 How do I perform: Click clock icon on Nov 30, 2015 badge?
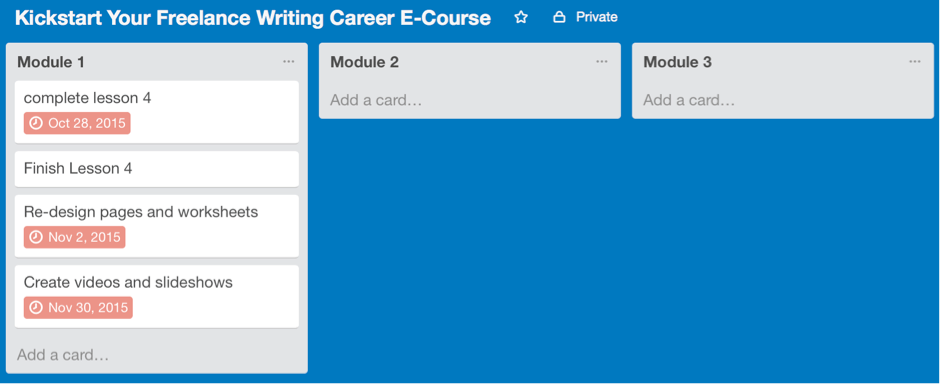point(36,308)
